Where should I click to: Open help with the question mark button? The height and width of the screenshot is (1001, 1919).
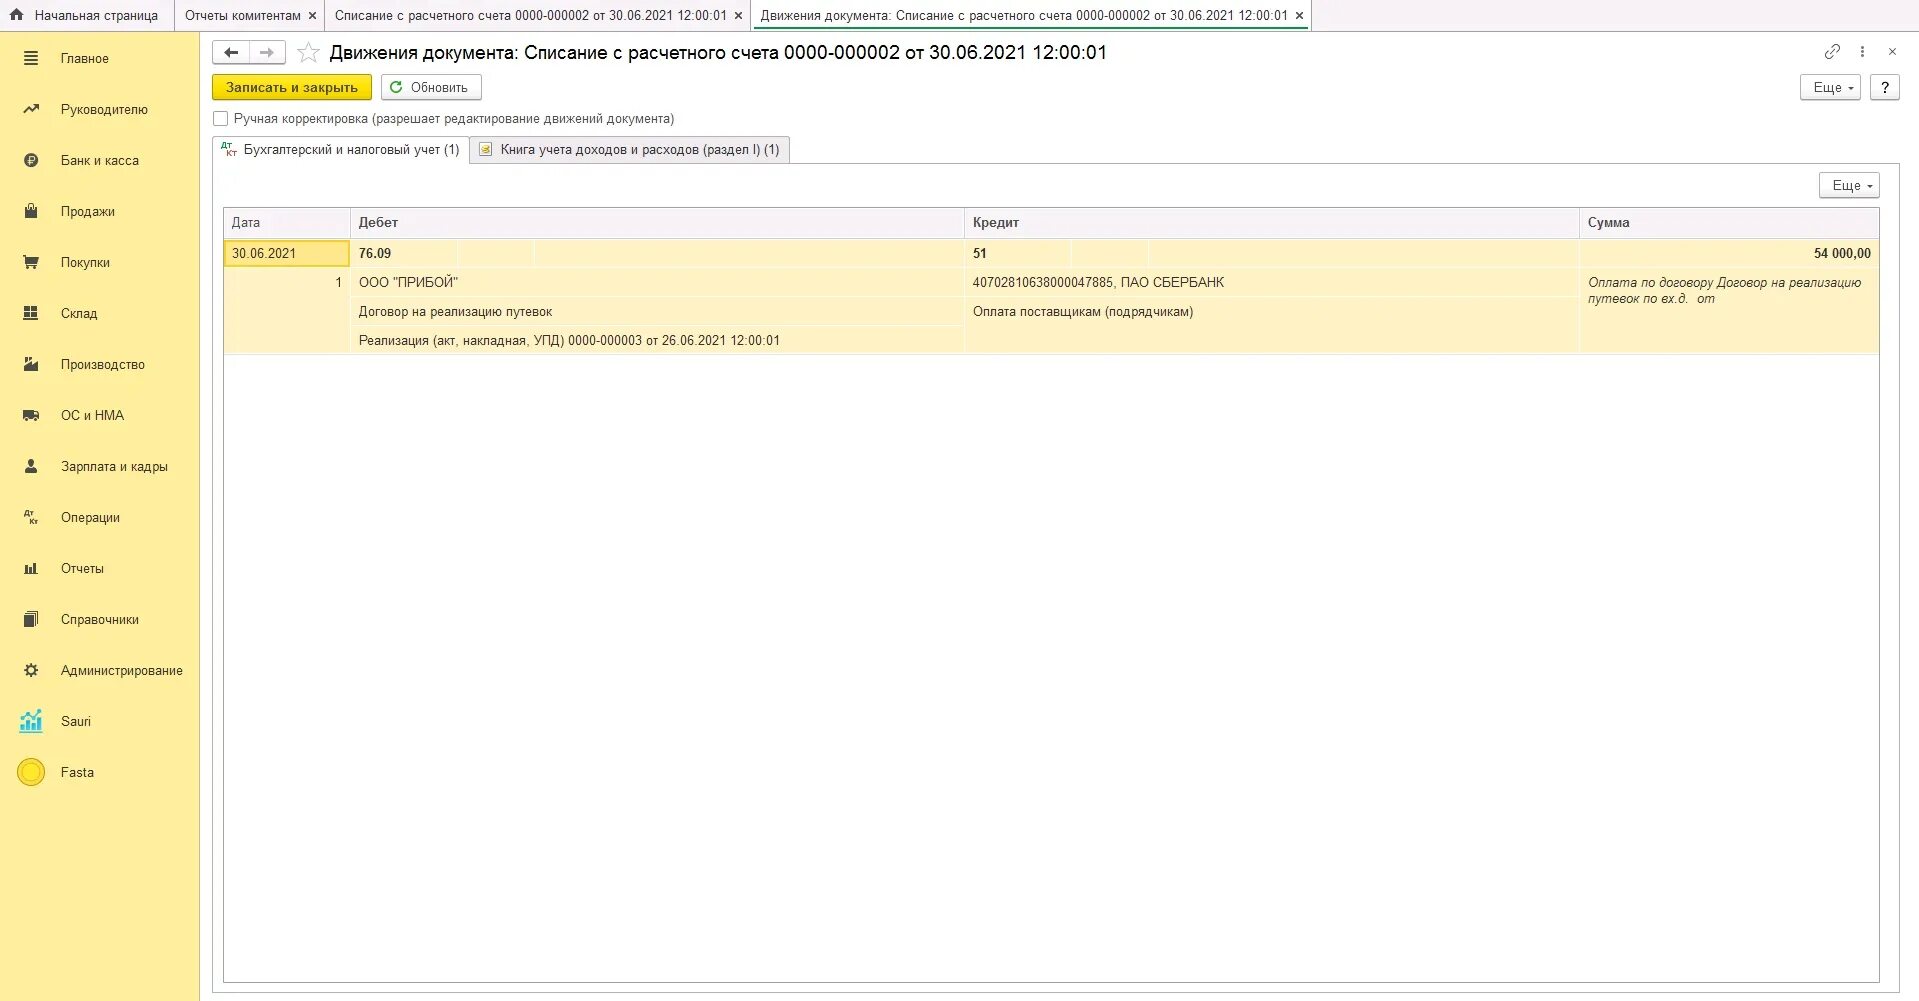tap(1885, 88)
